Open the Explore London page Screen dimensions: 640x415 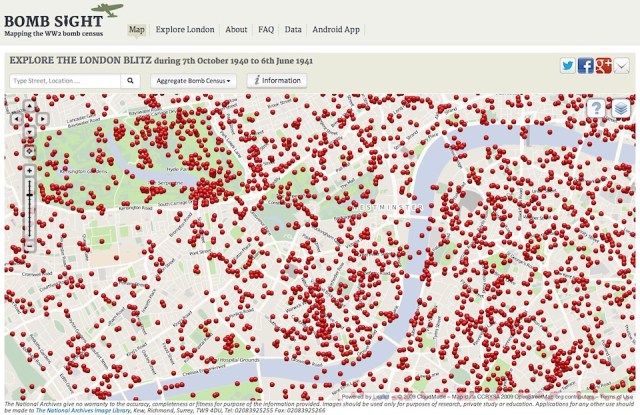pos(185,30)
